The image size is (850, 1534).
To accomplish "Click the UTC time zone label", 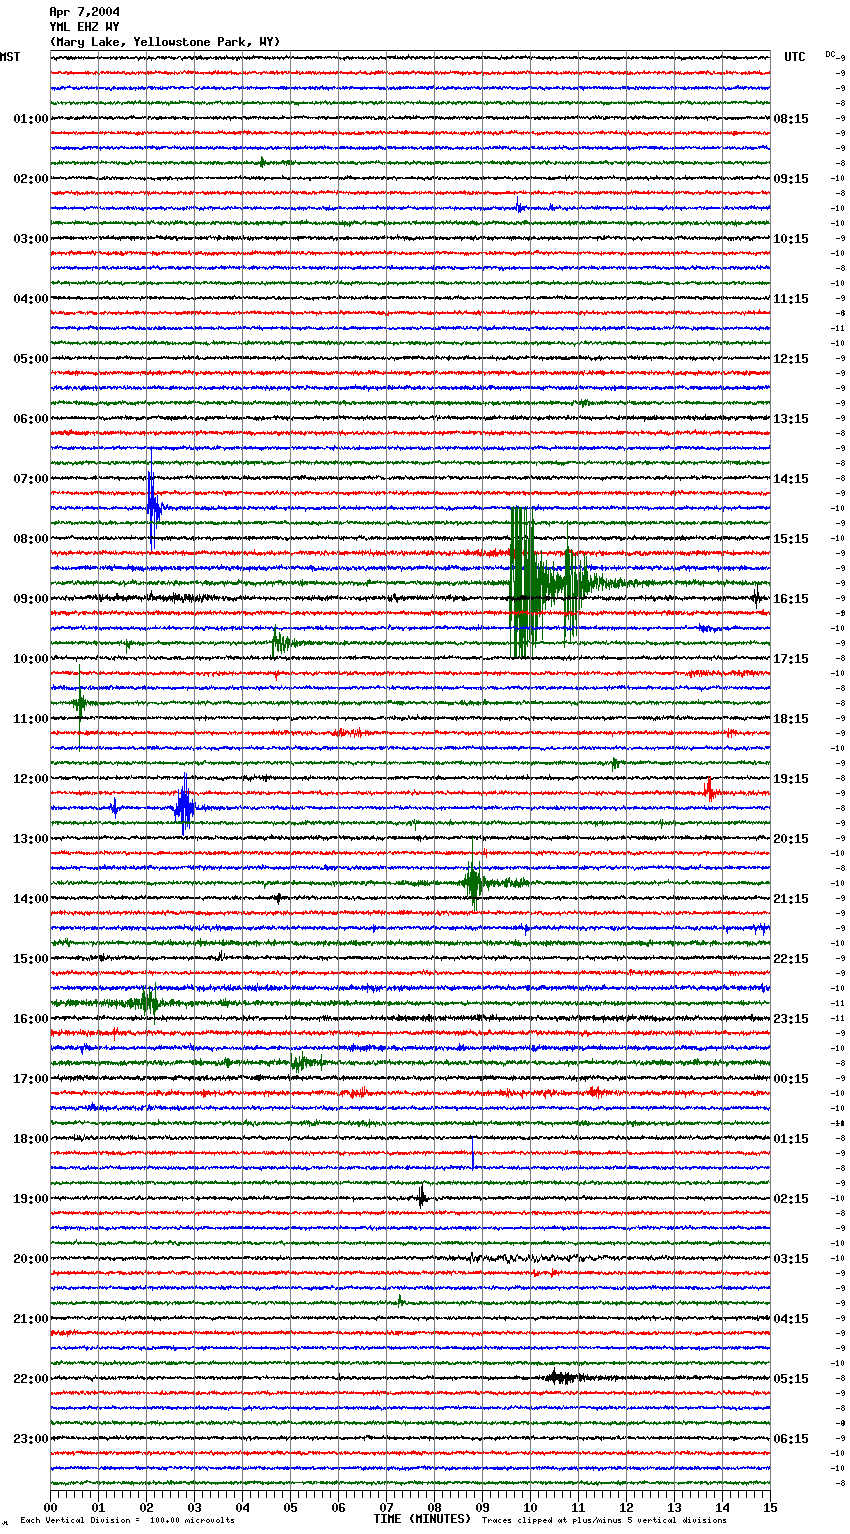I will point(795,57).
